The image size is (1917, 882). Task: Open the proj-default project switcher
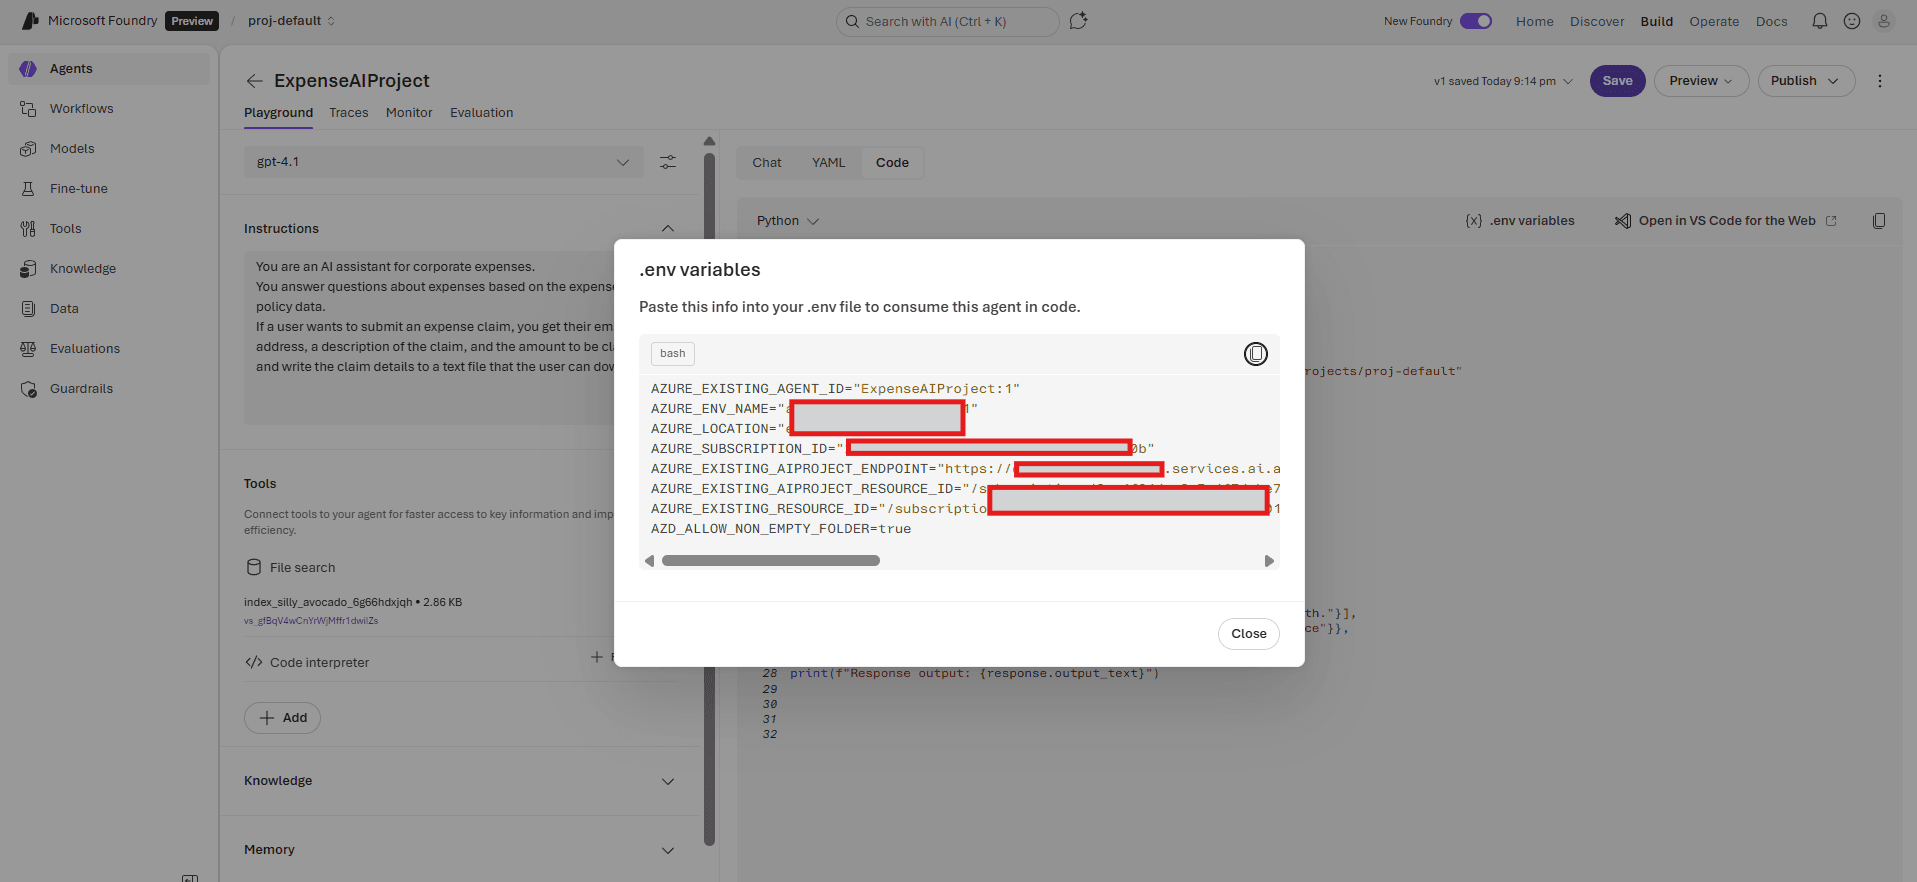coord(291,21)
